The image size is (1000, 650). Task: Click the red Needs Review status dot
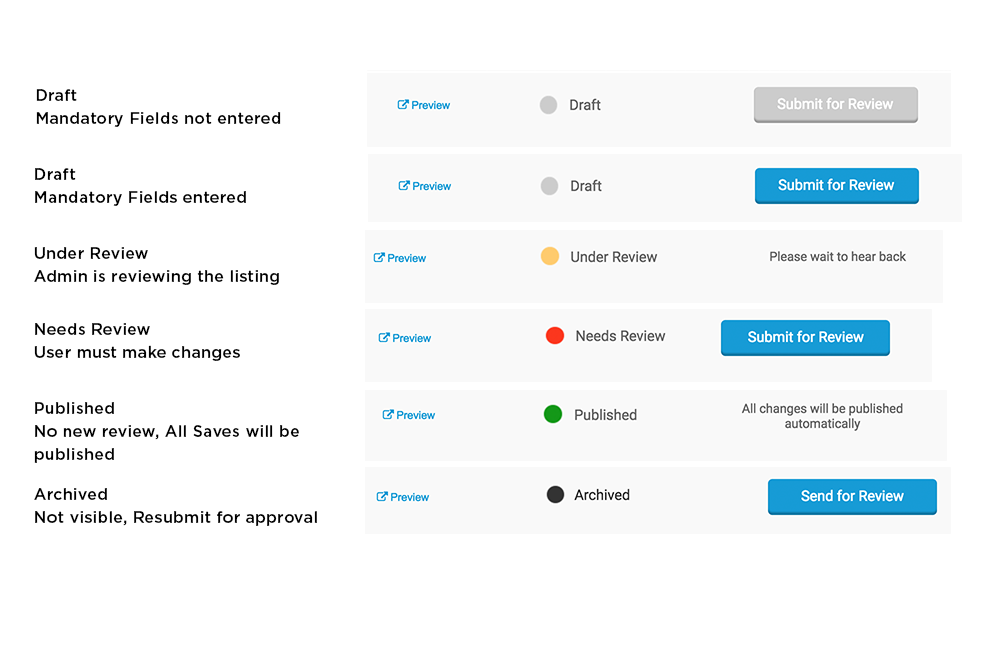click(x=555, y=336)
